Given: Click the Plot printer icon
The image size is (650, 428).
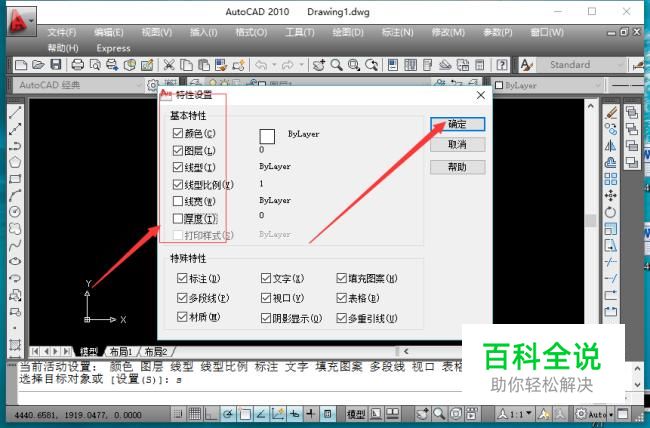Looking at the screenshot, I should 78,65.
